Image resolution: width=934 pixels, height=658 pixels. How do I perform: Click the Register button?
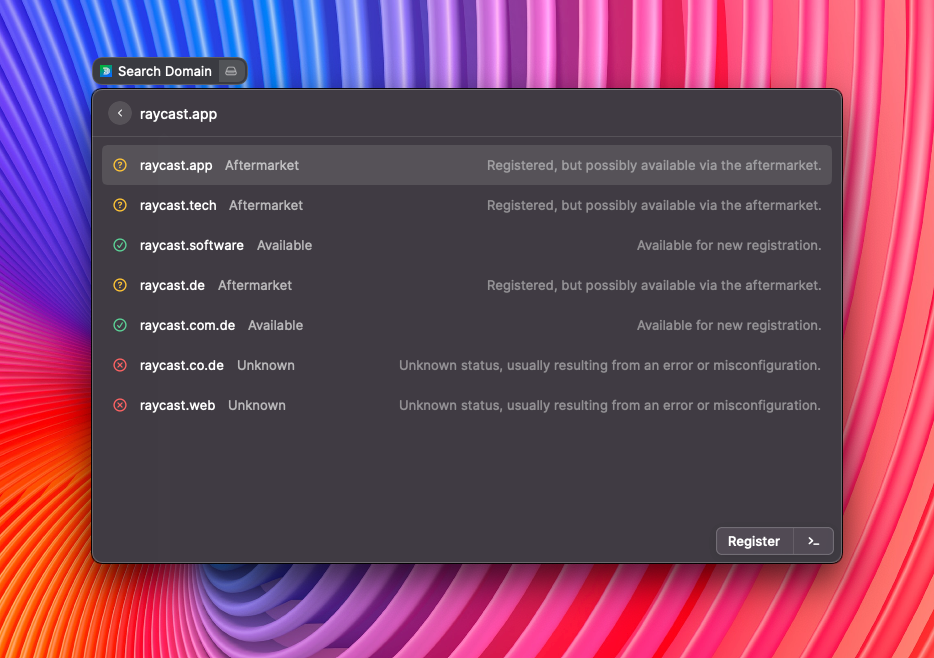click(x=754, y=541)
